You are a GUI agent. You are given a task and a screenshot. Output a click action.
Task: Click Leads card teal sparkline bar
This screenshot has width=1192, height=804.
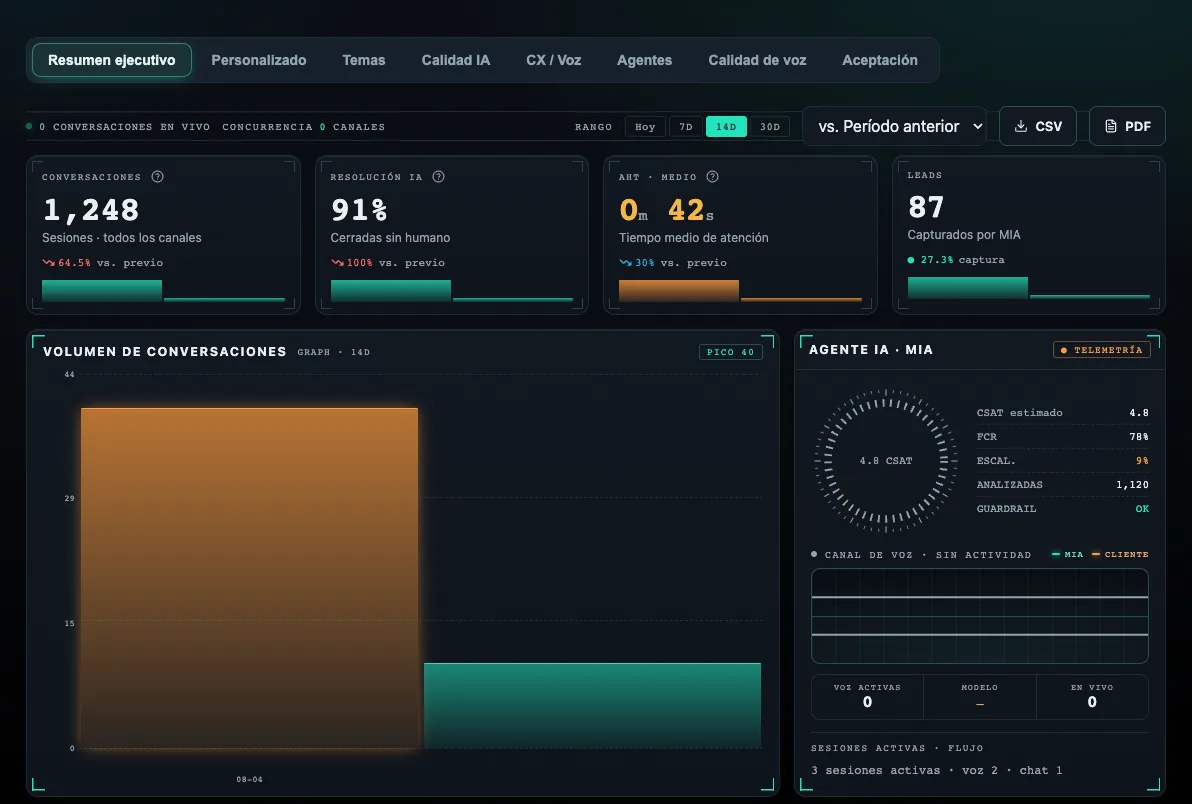pyautogui.click(x=968, y=288)
